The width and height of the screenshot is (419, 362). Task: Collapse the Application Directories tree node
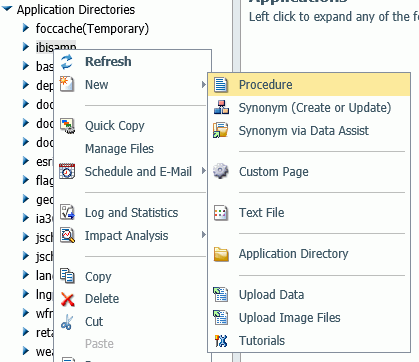coord(7,9)
